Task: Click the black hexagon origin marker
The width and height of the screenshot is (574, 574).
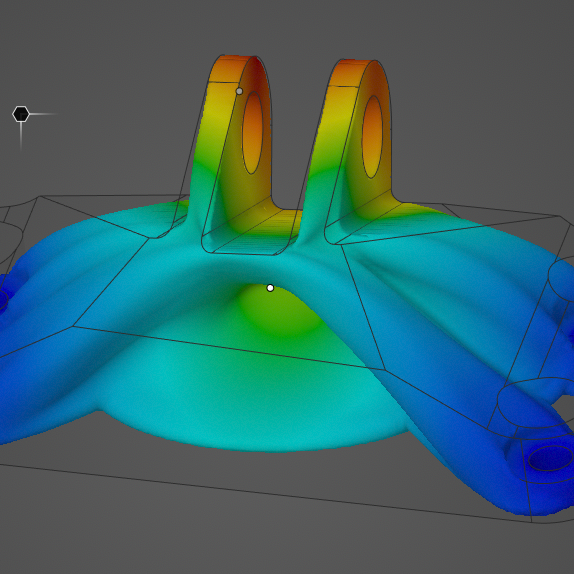Action: click(21, 114)
